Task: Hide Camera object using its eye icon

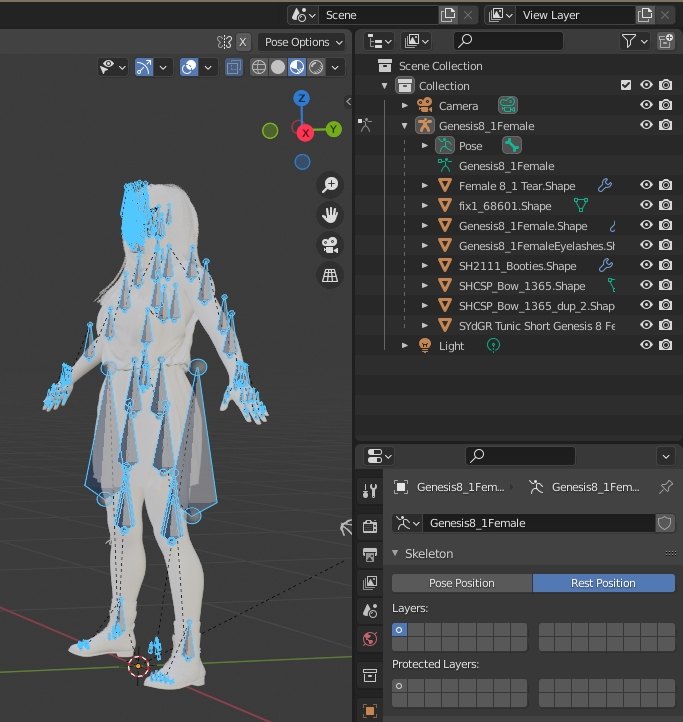Action: point(647,106)
